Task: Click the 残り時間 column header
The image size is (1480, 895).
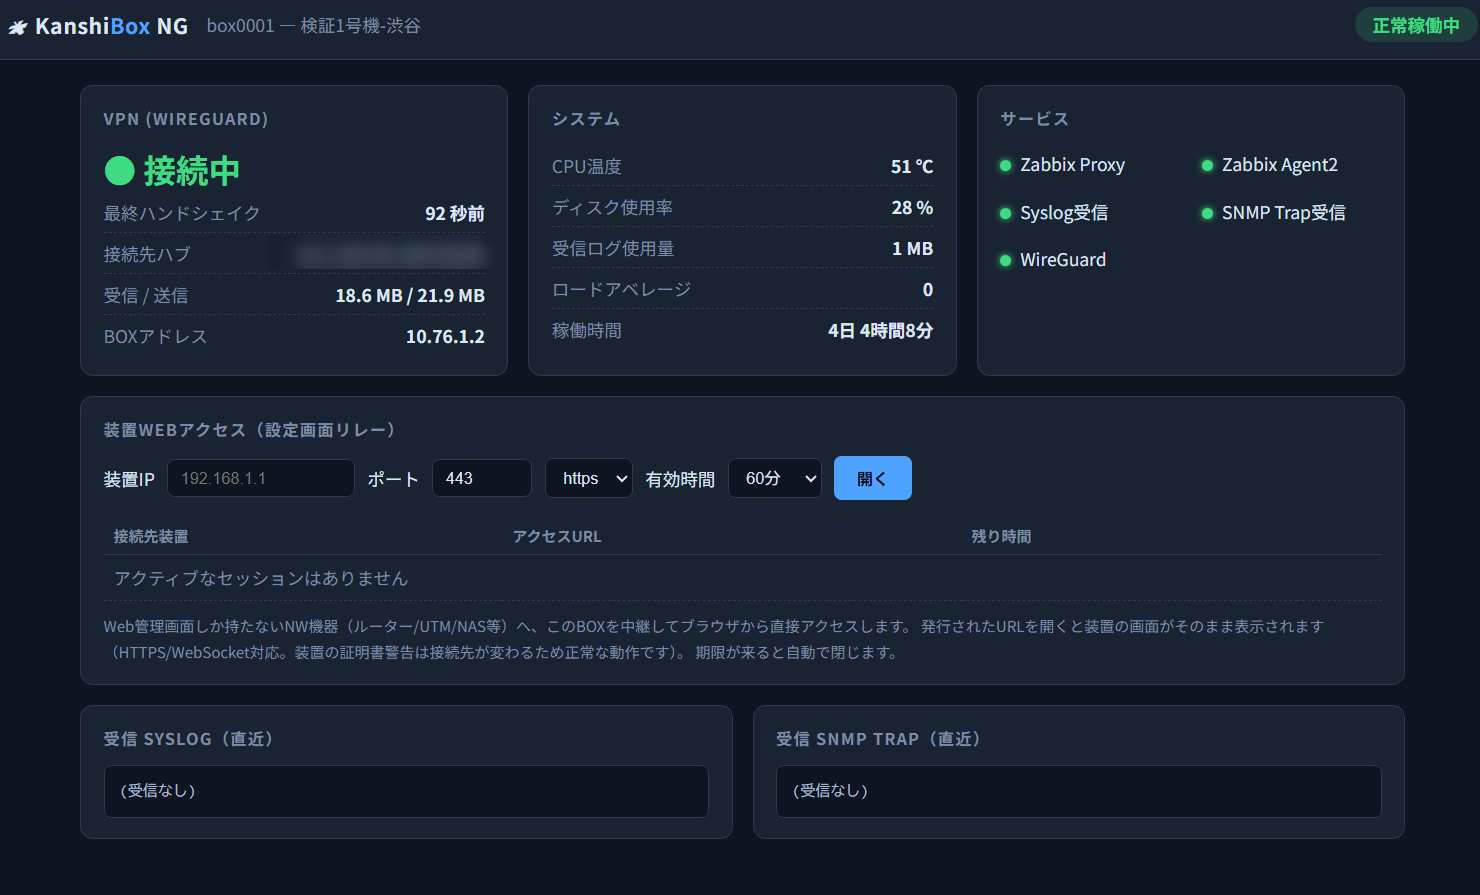Action: (x=1001, y=537)
